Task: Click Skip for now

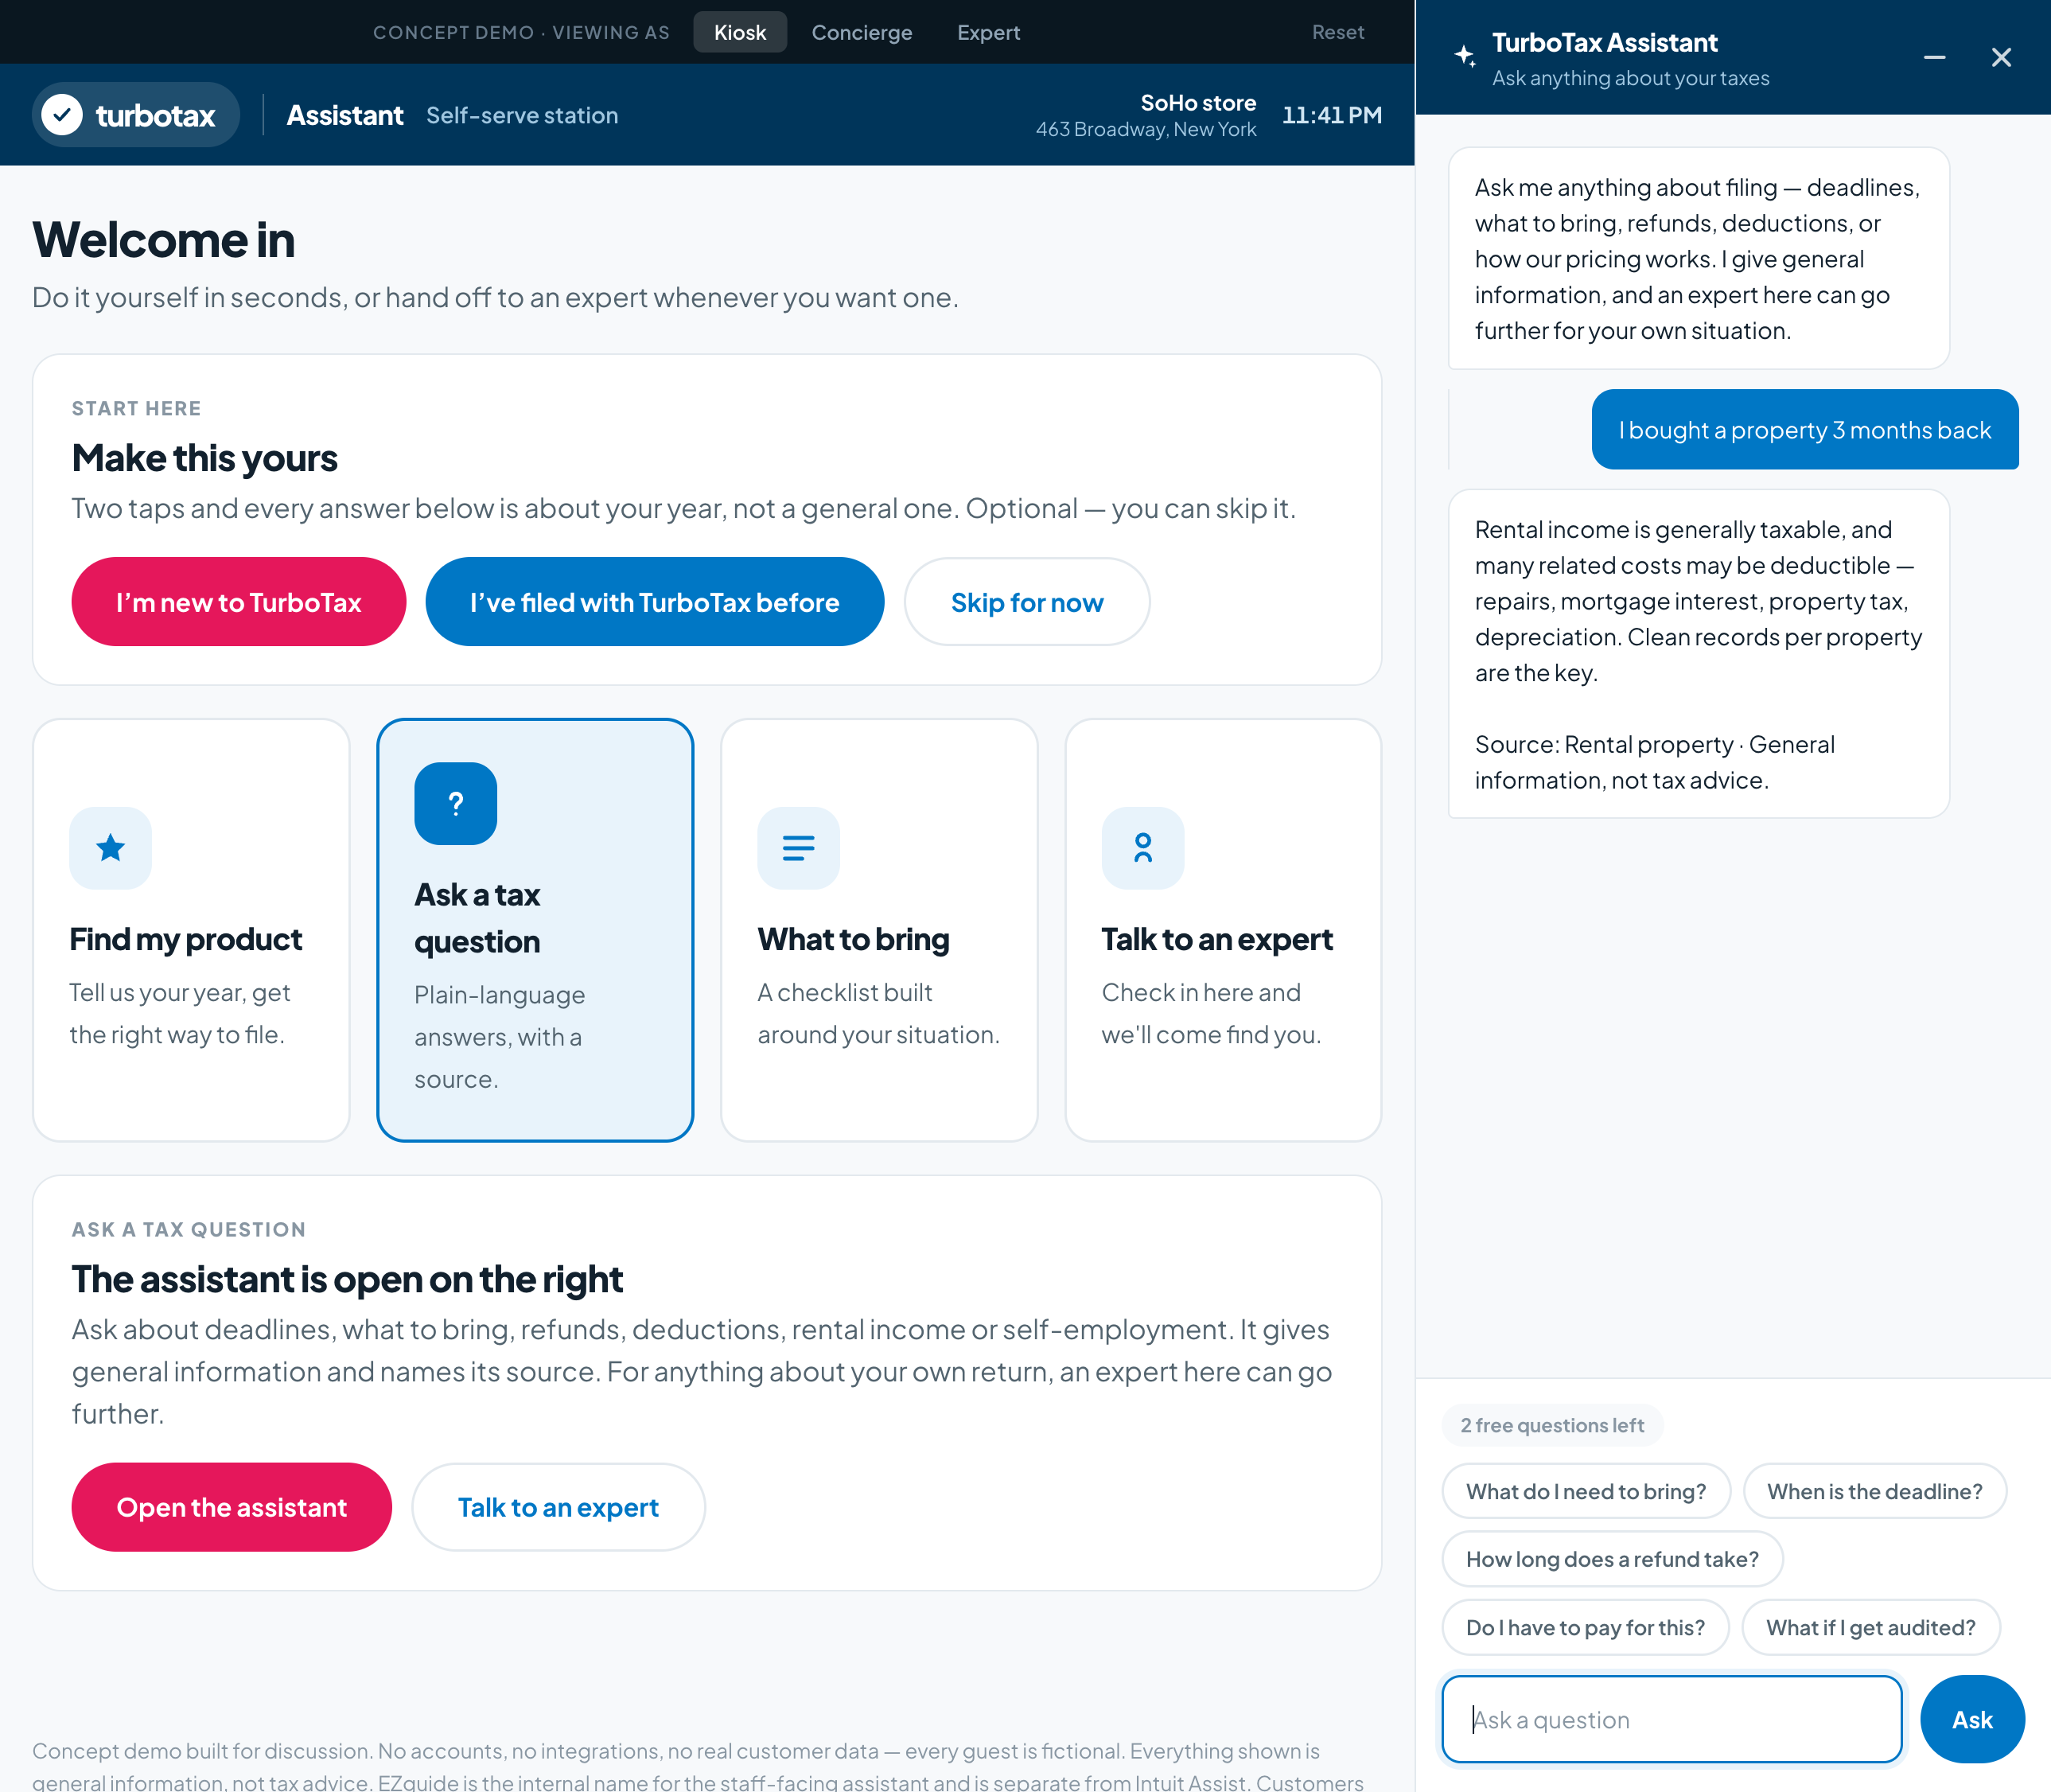Action: point(1026,602)
